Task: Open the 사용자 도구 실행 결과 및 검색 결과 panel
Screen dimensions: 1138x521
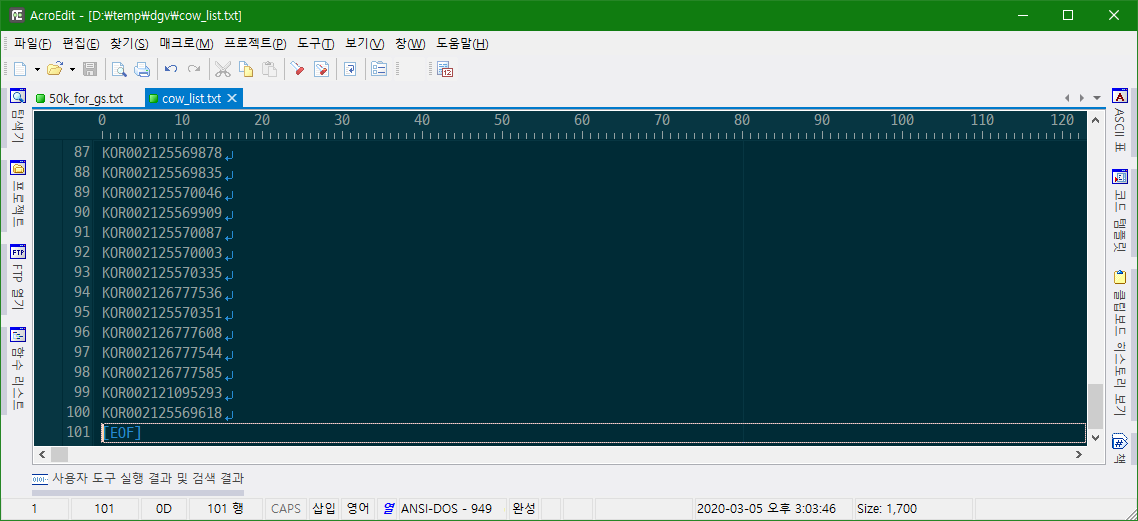Action: [x=138, y=479]
